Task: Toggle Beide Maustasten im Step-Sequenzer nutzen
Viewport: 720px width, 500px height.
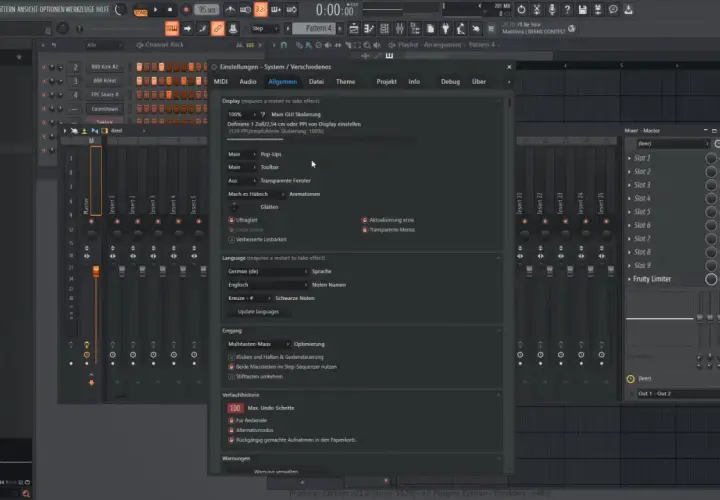Action: [283, 367]
